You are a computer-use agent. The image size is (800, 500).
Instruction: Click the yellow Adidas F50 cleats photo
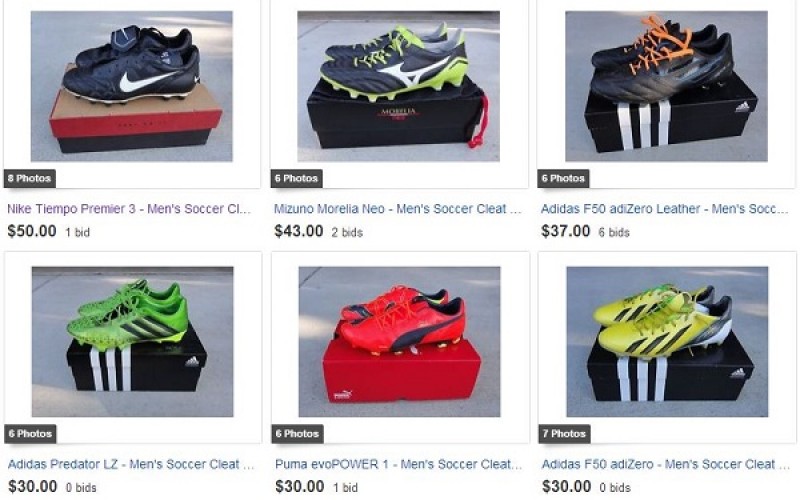point(667,342)
